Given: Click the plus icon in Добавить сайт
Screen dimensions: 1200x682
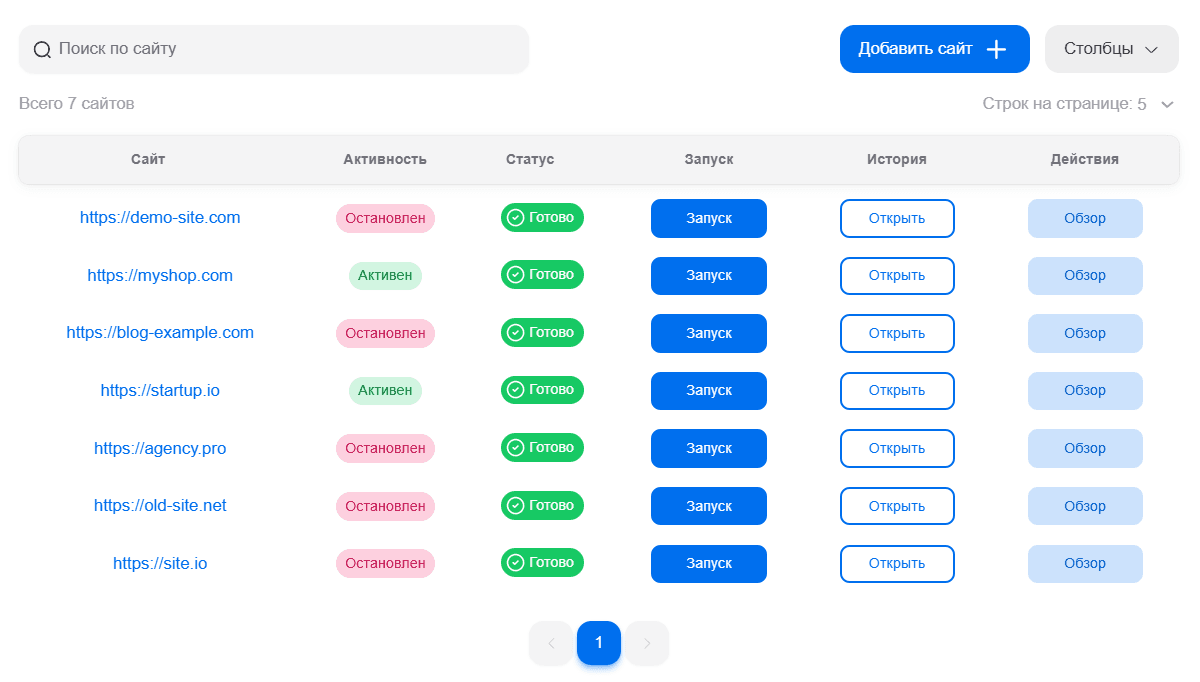Looking at the screenshot, I should pos(996,50).
